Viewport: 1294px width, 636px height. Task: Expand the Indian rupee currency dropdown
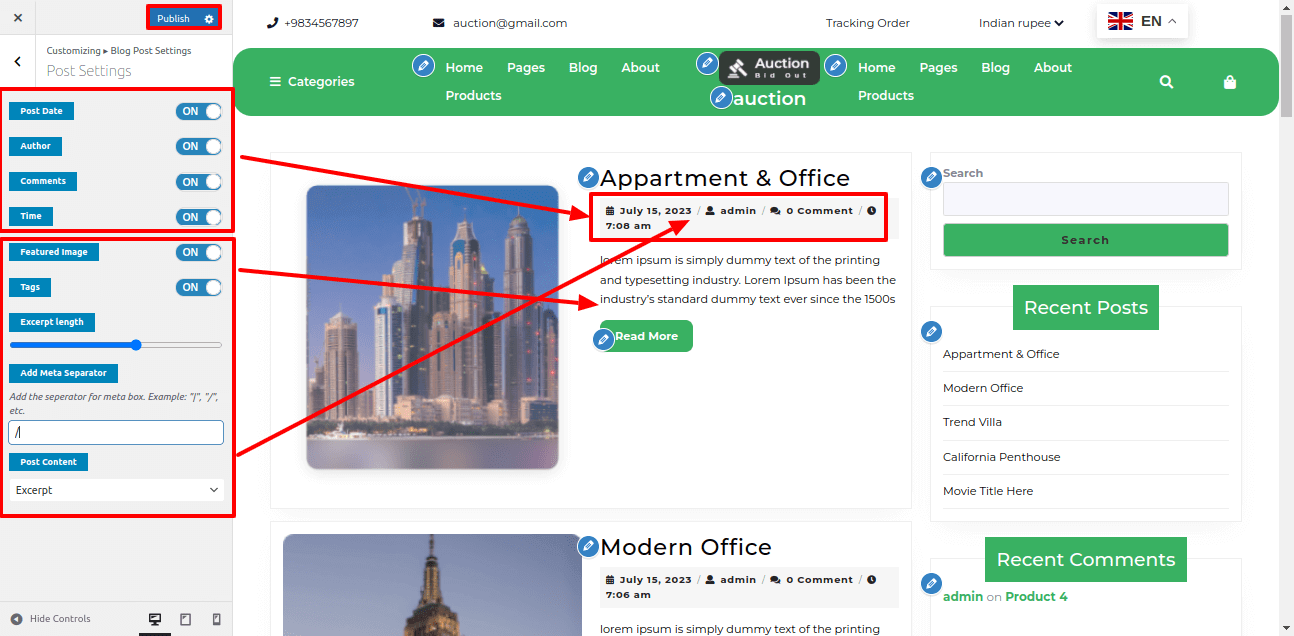pos(1020,23)
